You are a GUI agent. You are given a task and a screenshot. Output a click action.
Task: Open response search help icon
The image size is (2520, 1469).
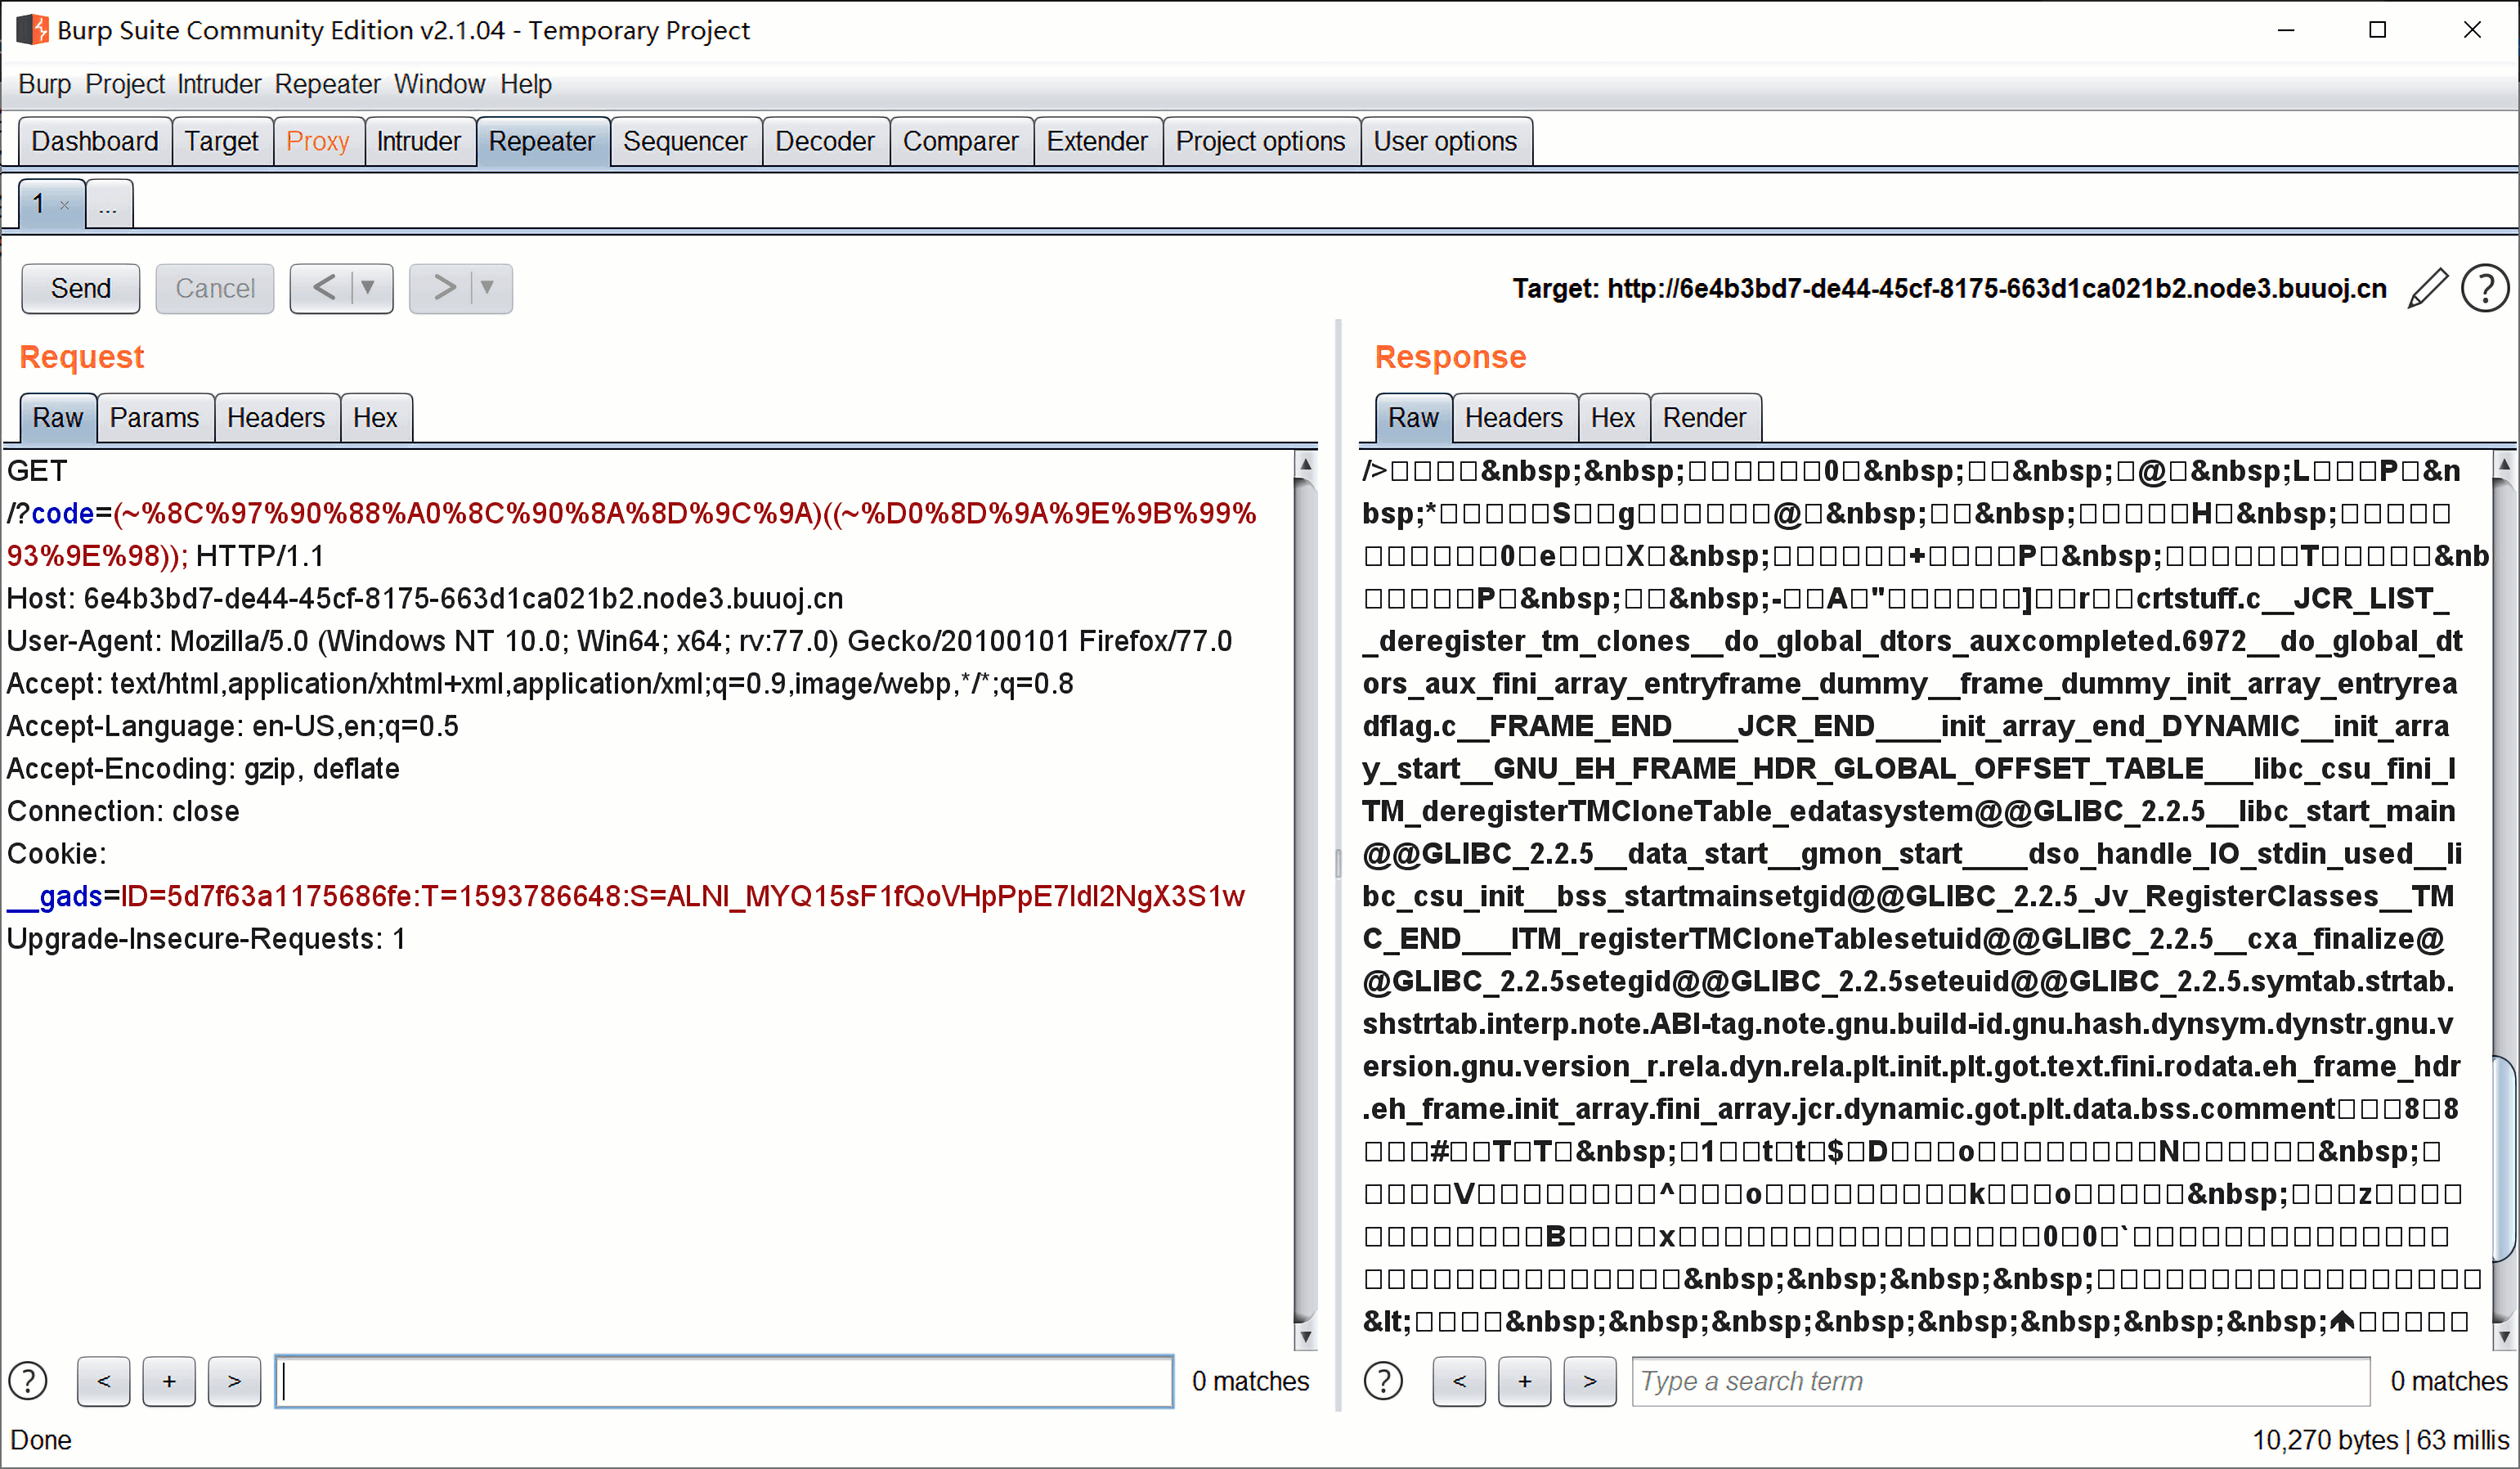(1383, 1381)
